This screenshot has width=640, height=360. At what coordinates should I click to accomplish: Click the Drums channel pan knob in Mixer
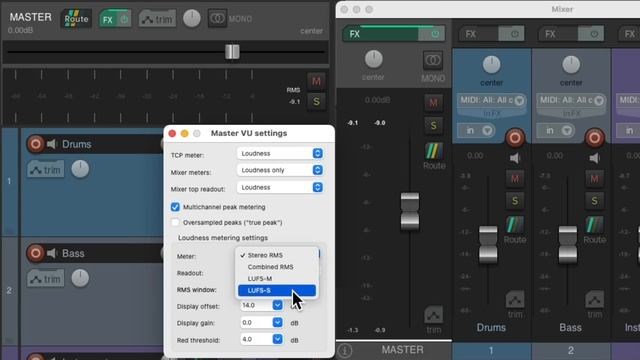(491, 64)
